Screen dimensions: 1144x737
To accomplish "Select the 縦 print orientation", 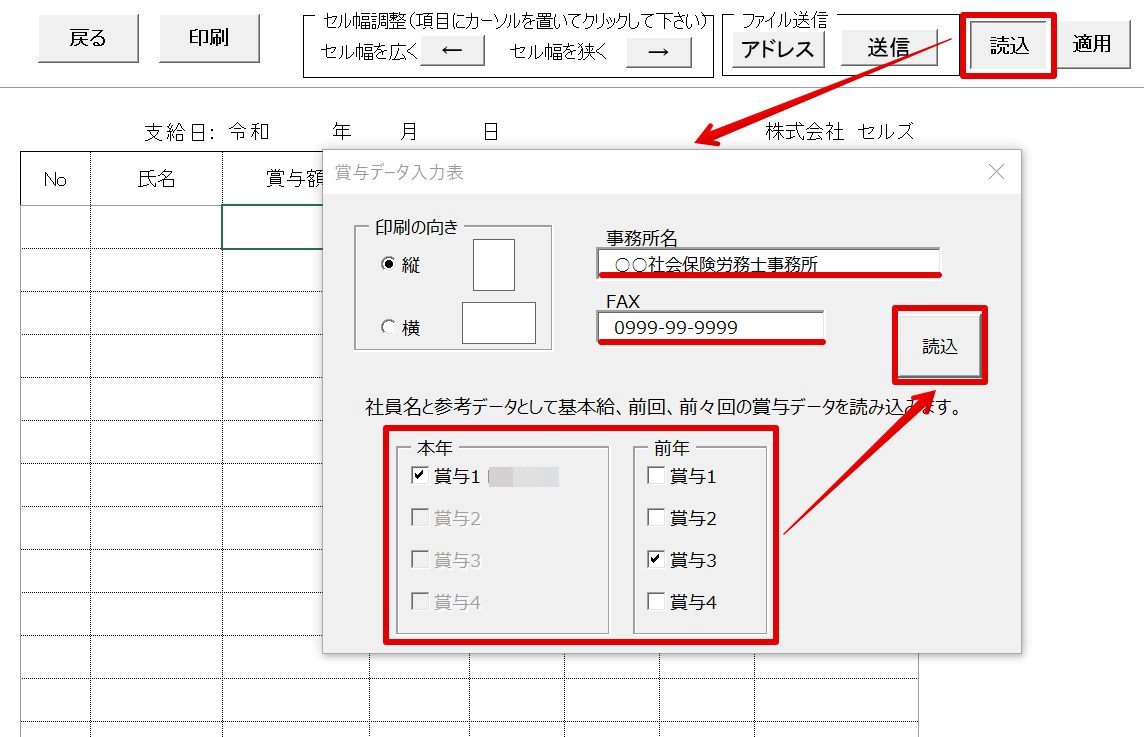I will pyautogui.click(x=400, y=264).
